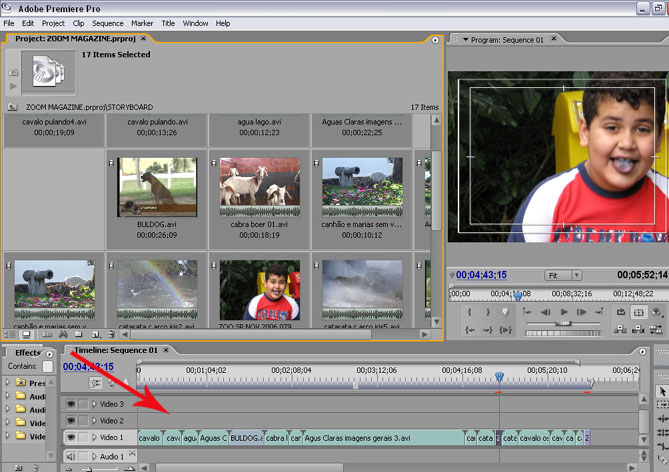
Task: Mute the Audio 1 track speaker
Action: point(71,457)
